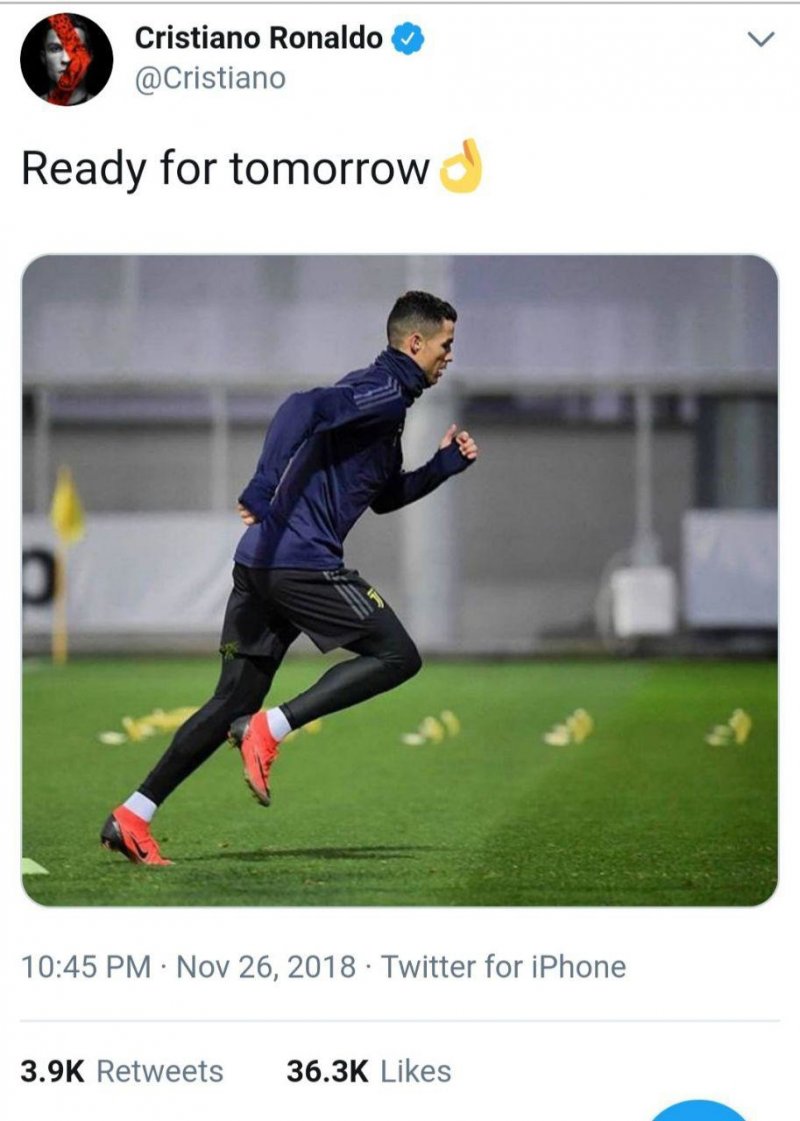
Task: Click the red Nike boot on the ground
Action: (134, 836)
